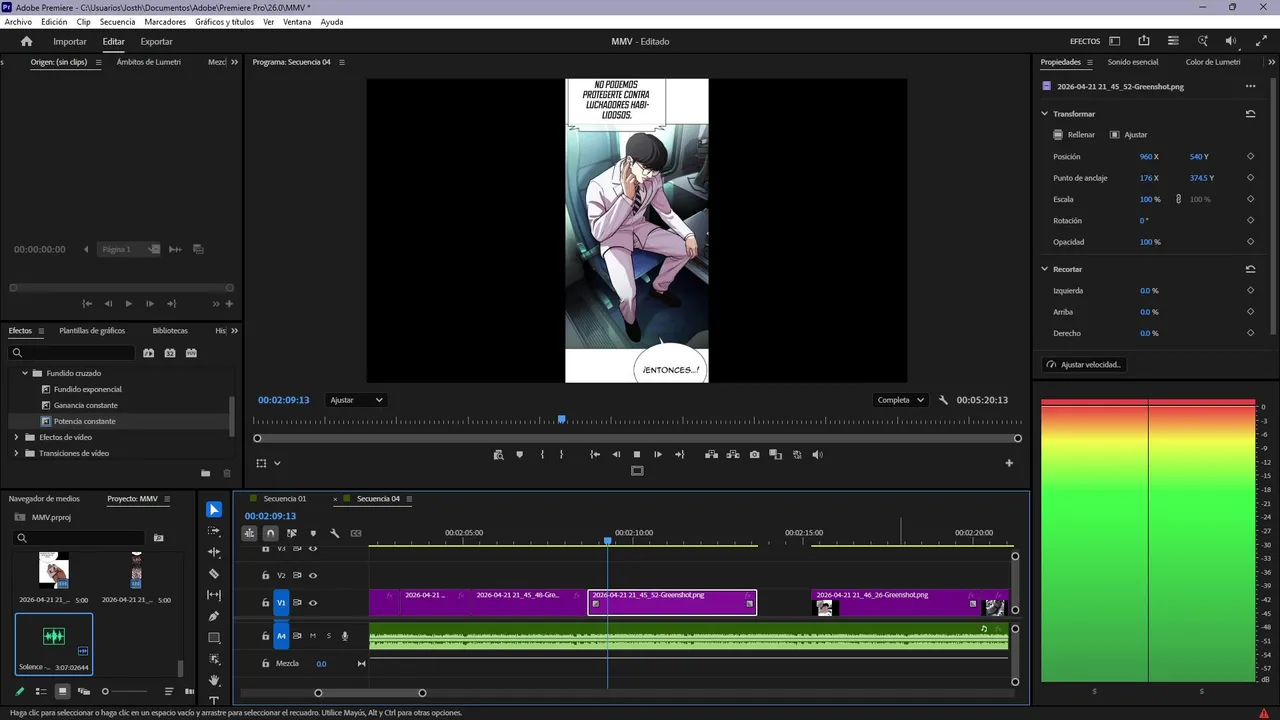Viewport: 1280px width, 720px height.
Task: Stop playback in program monitor
Action: 637,455
